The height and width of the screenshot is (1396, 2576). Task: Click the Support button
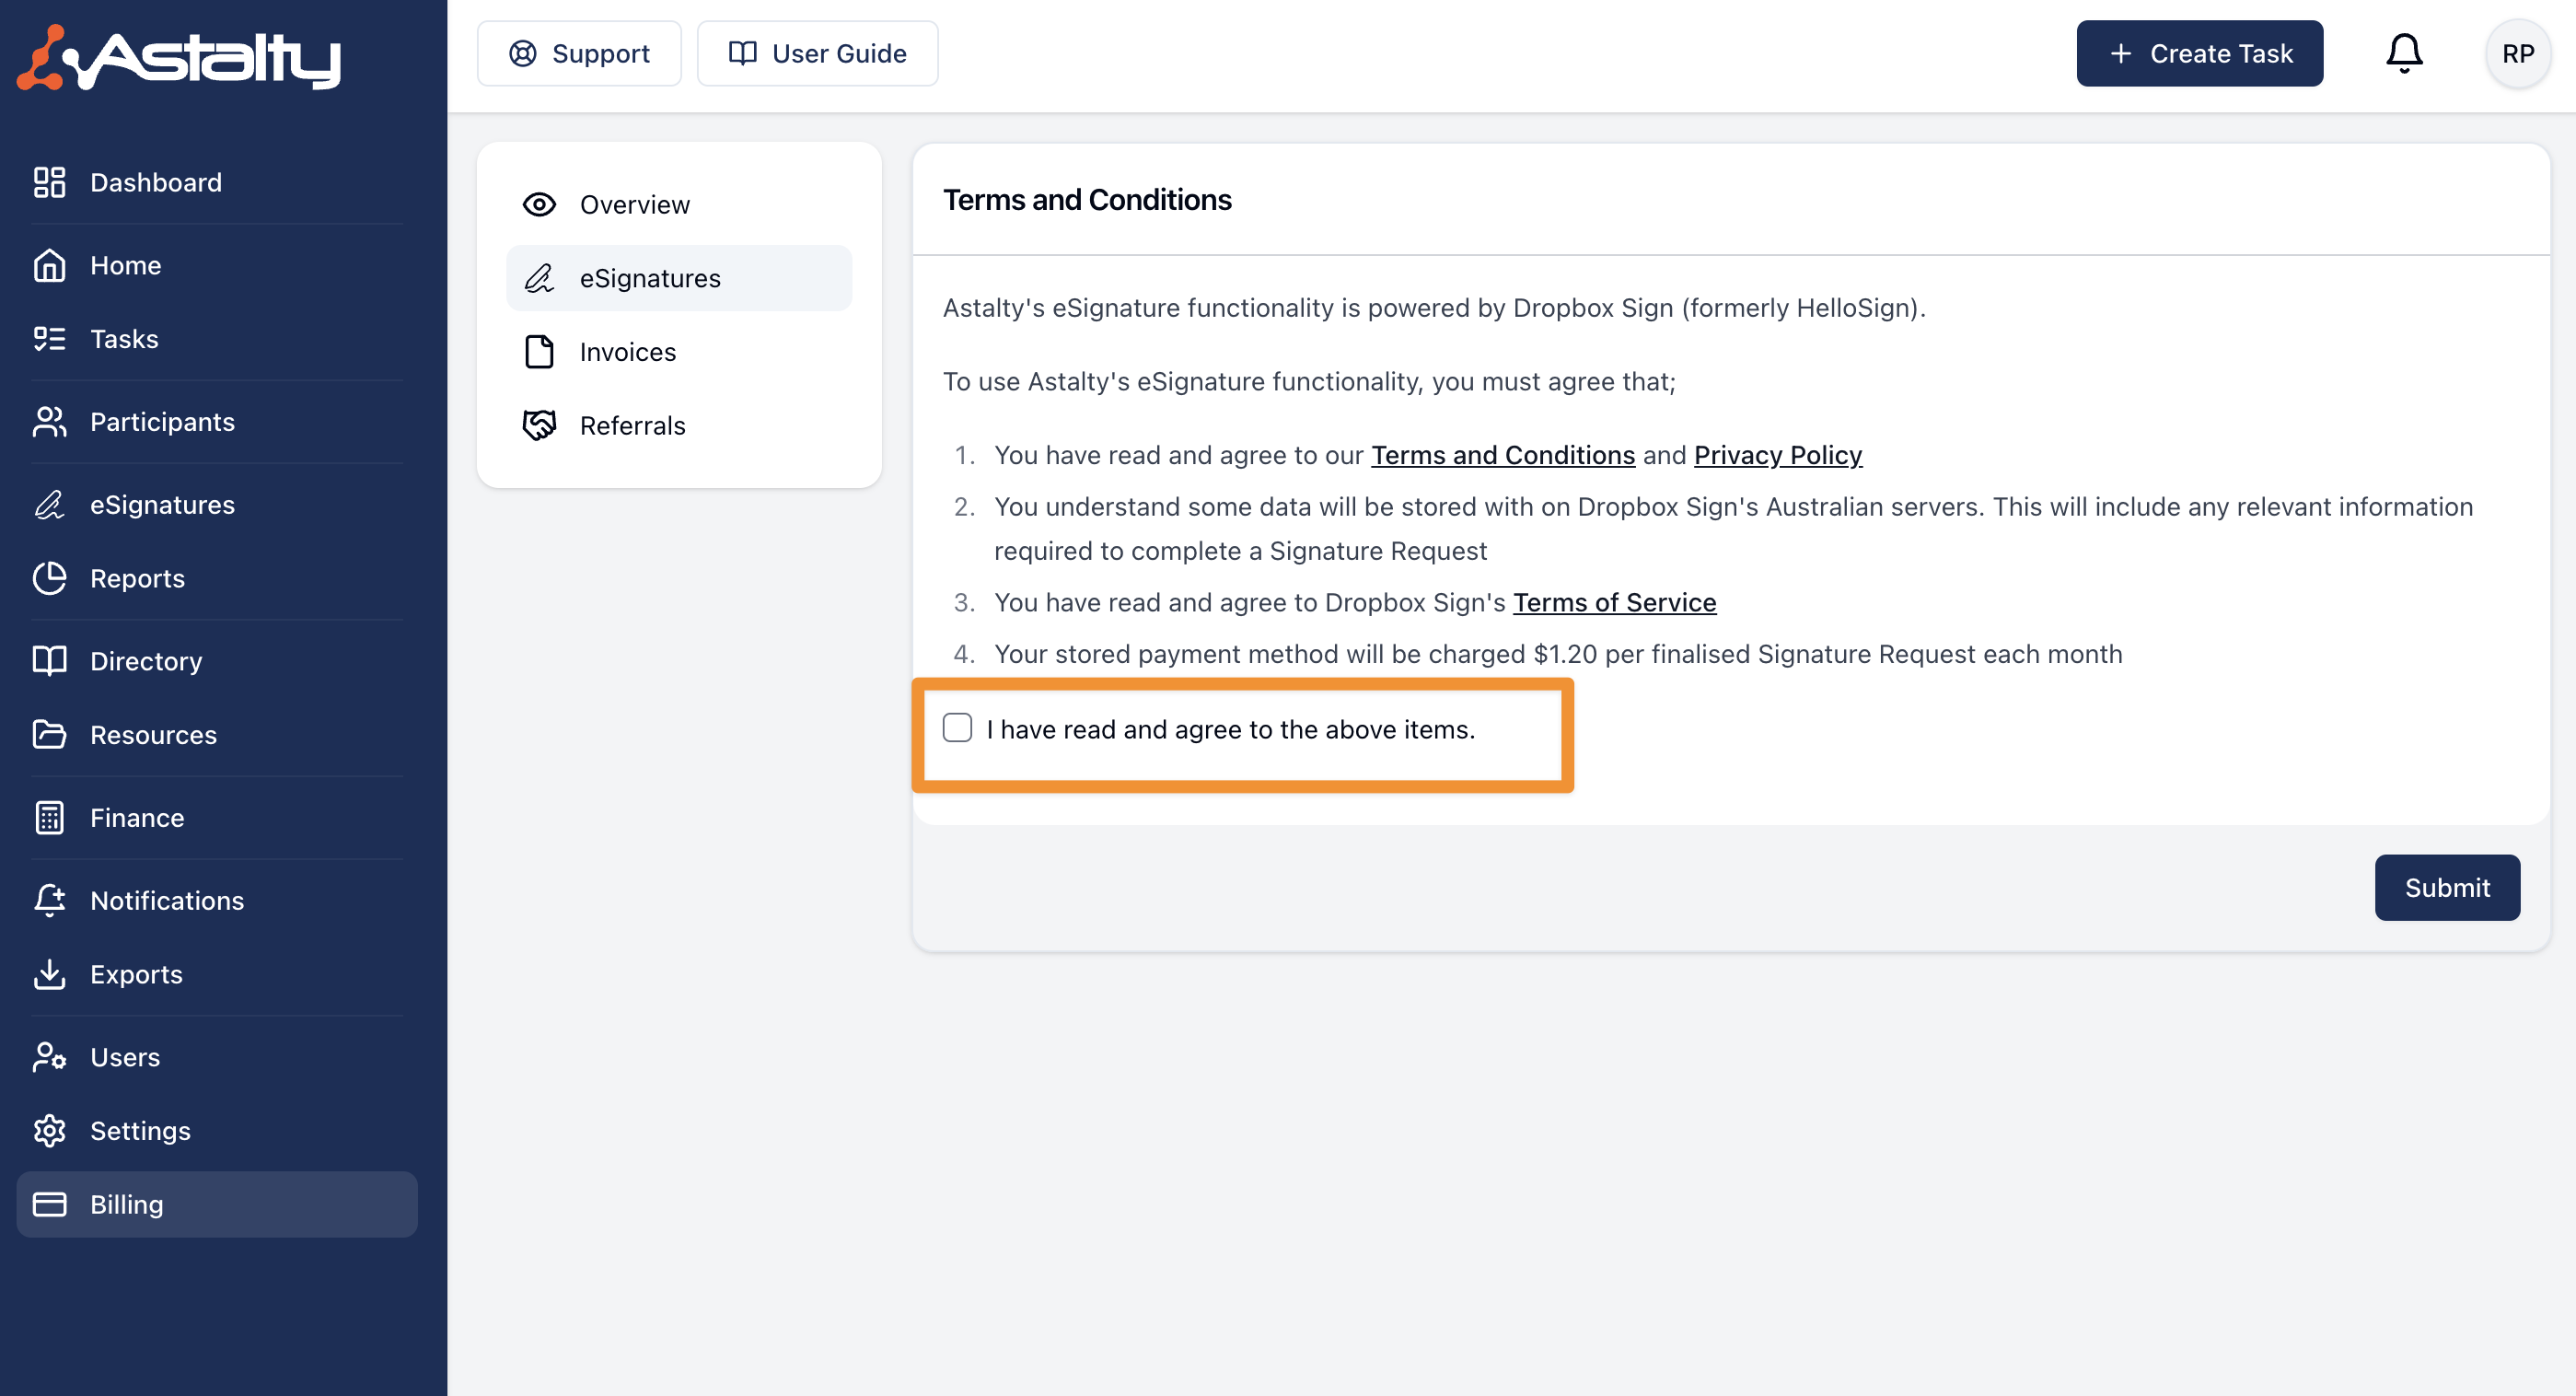point(579,54)
